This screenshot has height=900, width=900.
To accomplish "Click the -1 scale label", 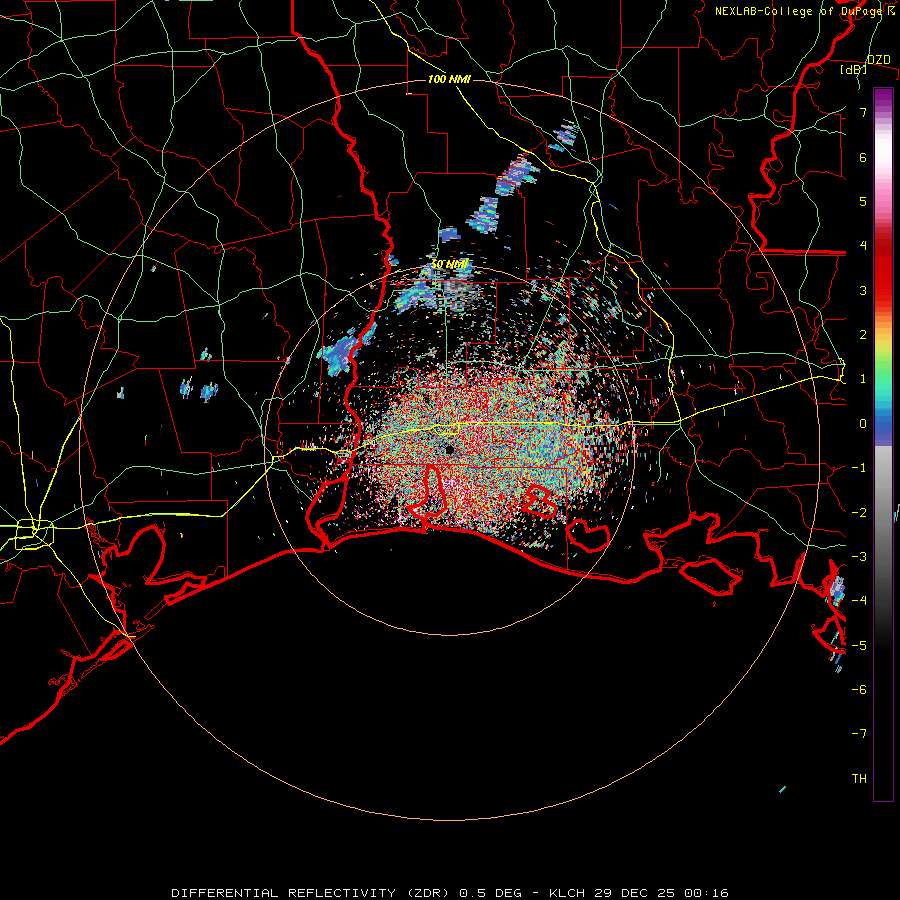I will 859,468.
